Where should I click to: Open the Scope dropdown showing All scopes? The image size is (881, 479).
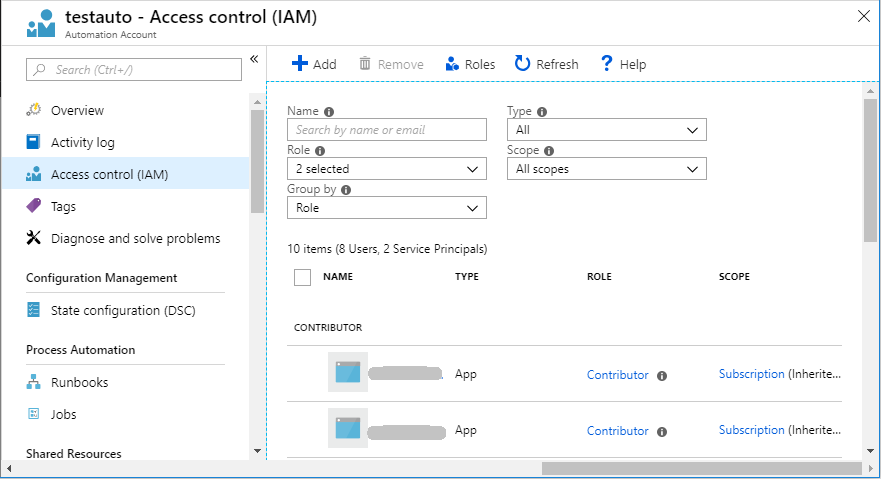pos(607,168)
